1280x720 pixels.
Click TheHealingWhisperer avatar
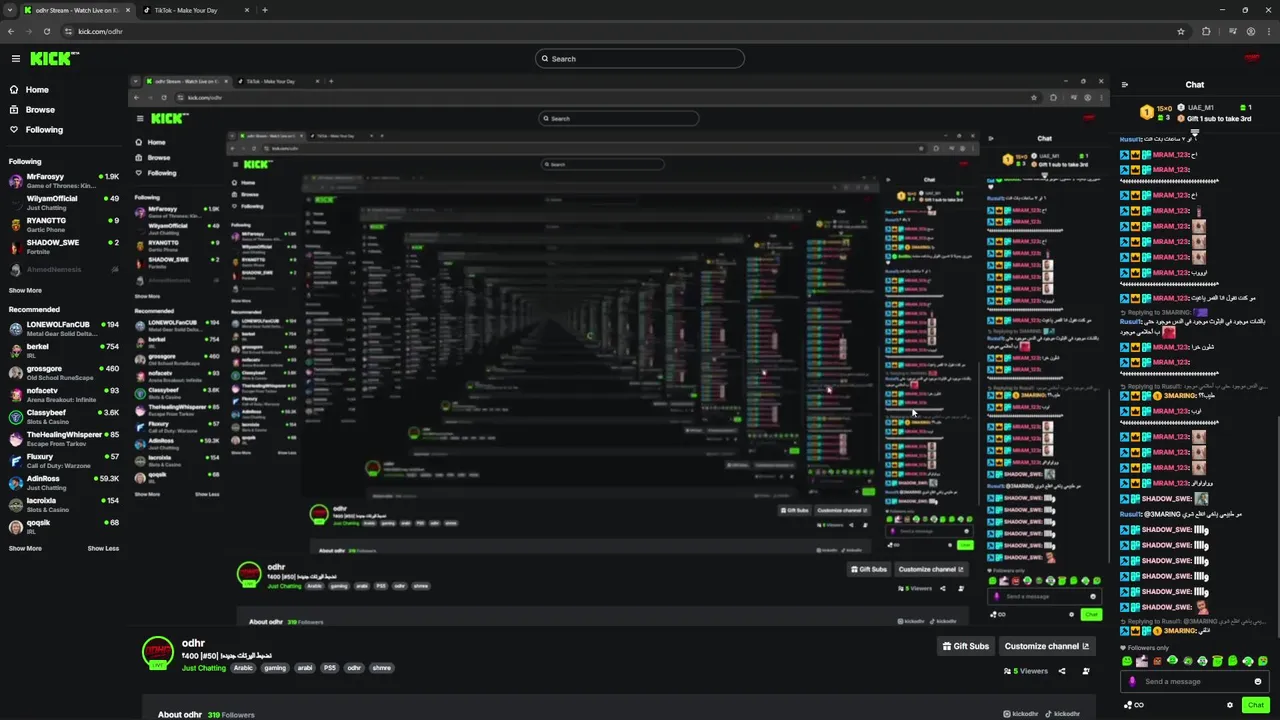coord(16,439)
